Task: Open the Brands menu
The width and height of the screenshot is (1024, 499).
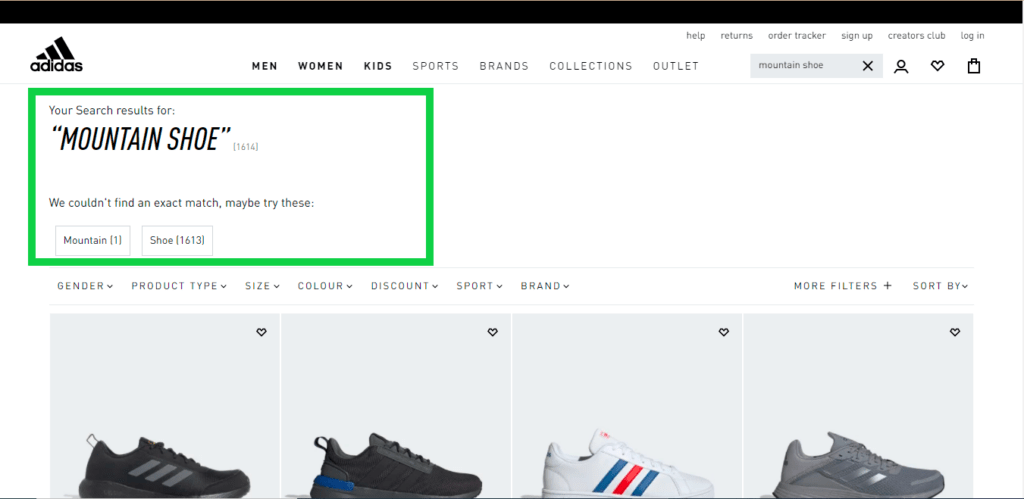Action: 504,66
